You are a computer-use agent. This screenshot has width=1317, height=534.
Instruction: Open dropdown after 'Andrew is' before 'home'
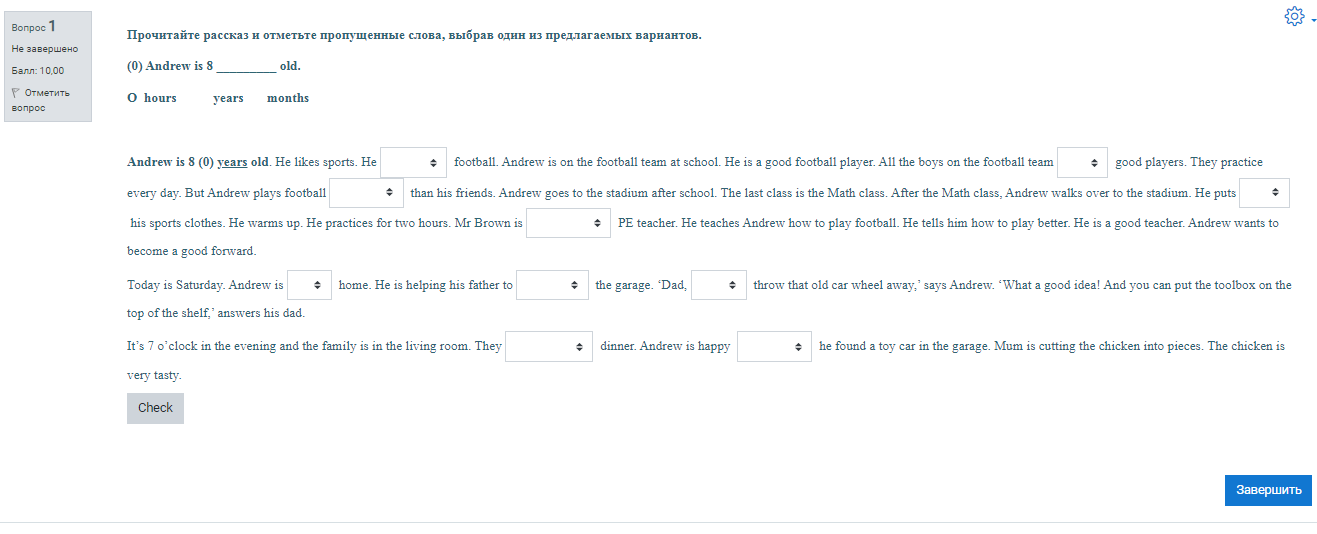pyautogui.click(x=309, y=285)
